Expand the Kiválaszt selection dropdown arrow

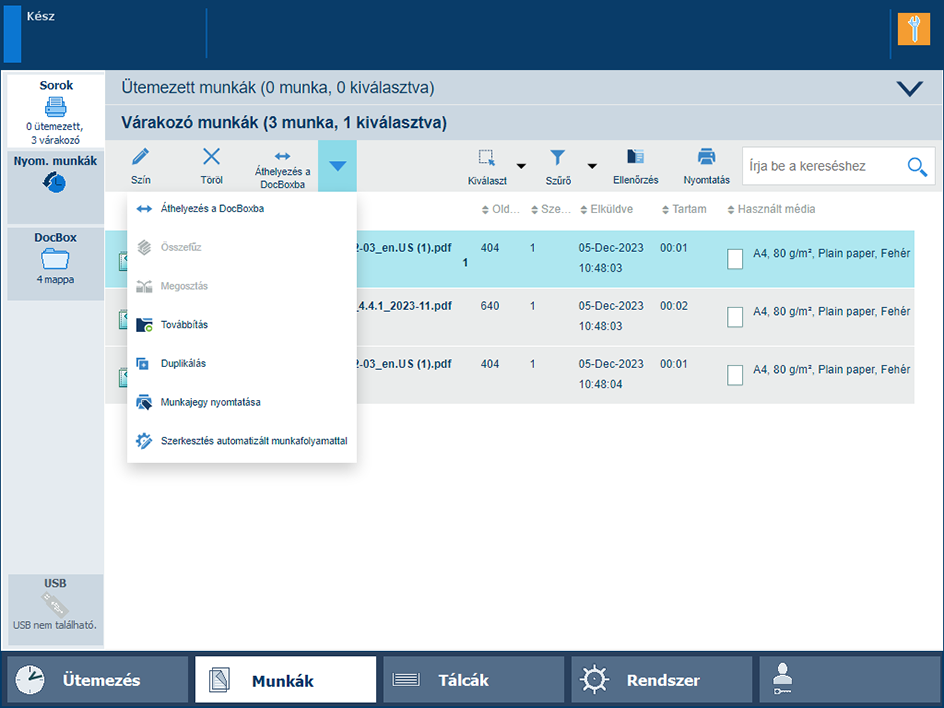pyautogui.click(x=520, y=166)
